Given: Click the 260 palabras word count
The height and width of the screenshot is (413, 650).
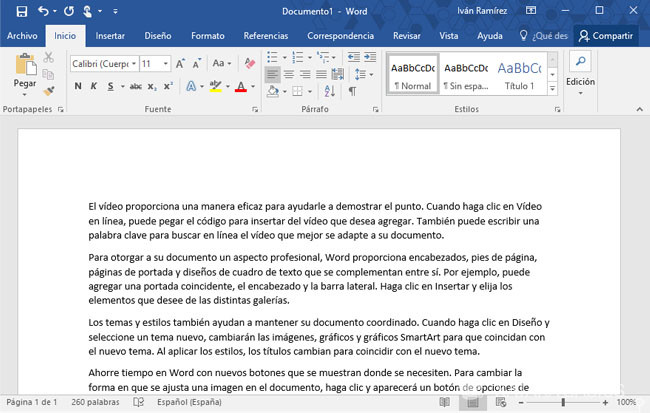Looking at the screenshot, I should 95,402.
